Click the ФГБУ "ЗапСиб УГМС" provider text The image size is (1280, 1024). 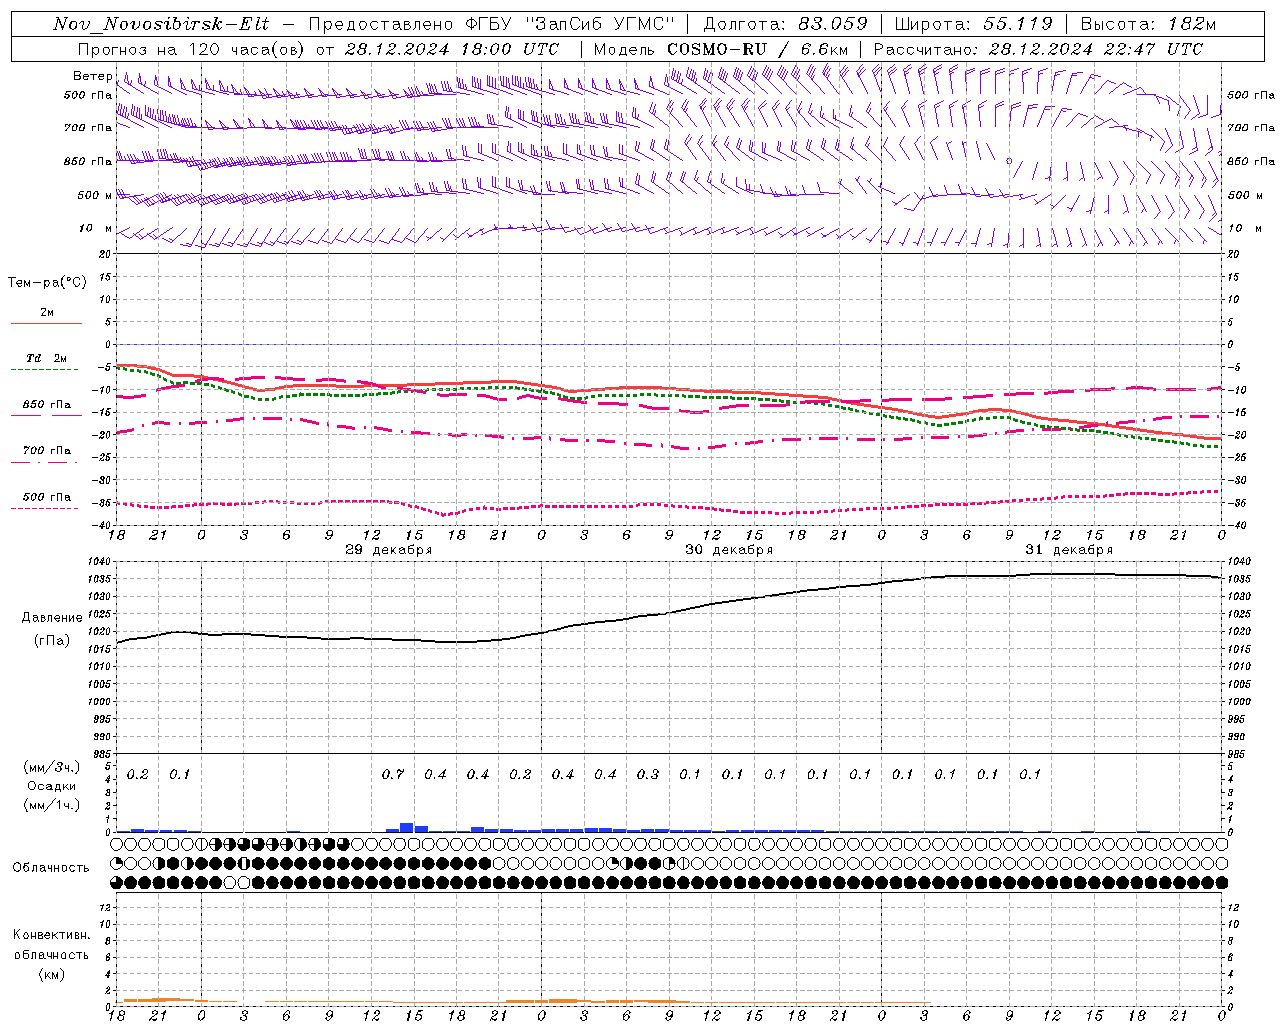tap(571, 24)
